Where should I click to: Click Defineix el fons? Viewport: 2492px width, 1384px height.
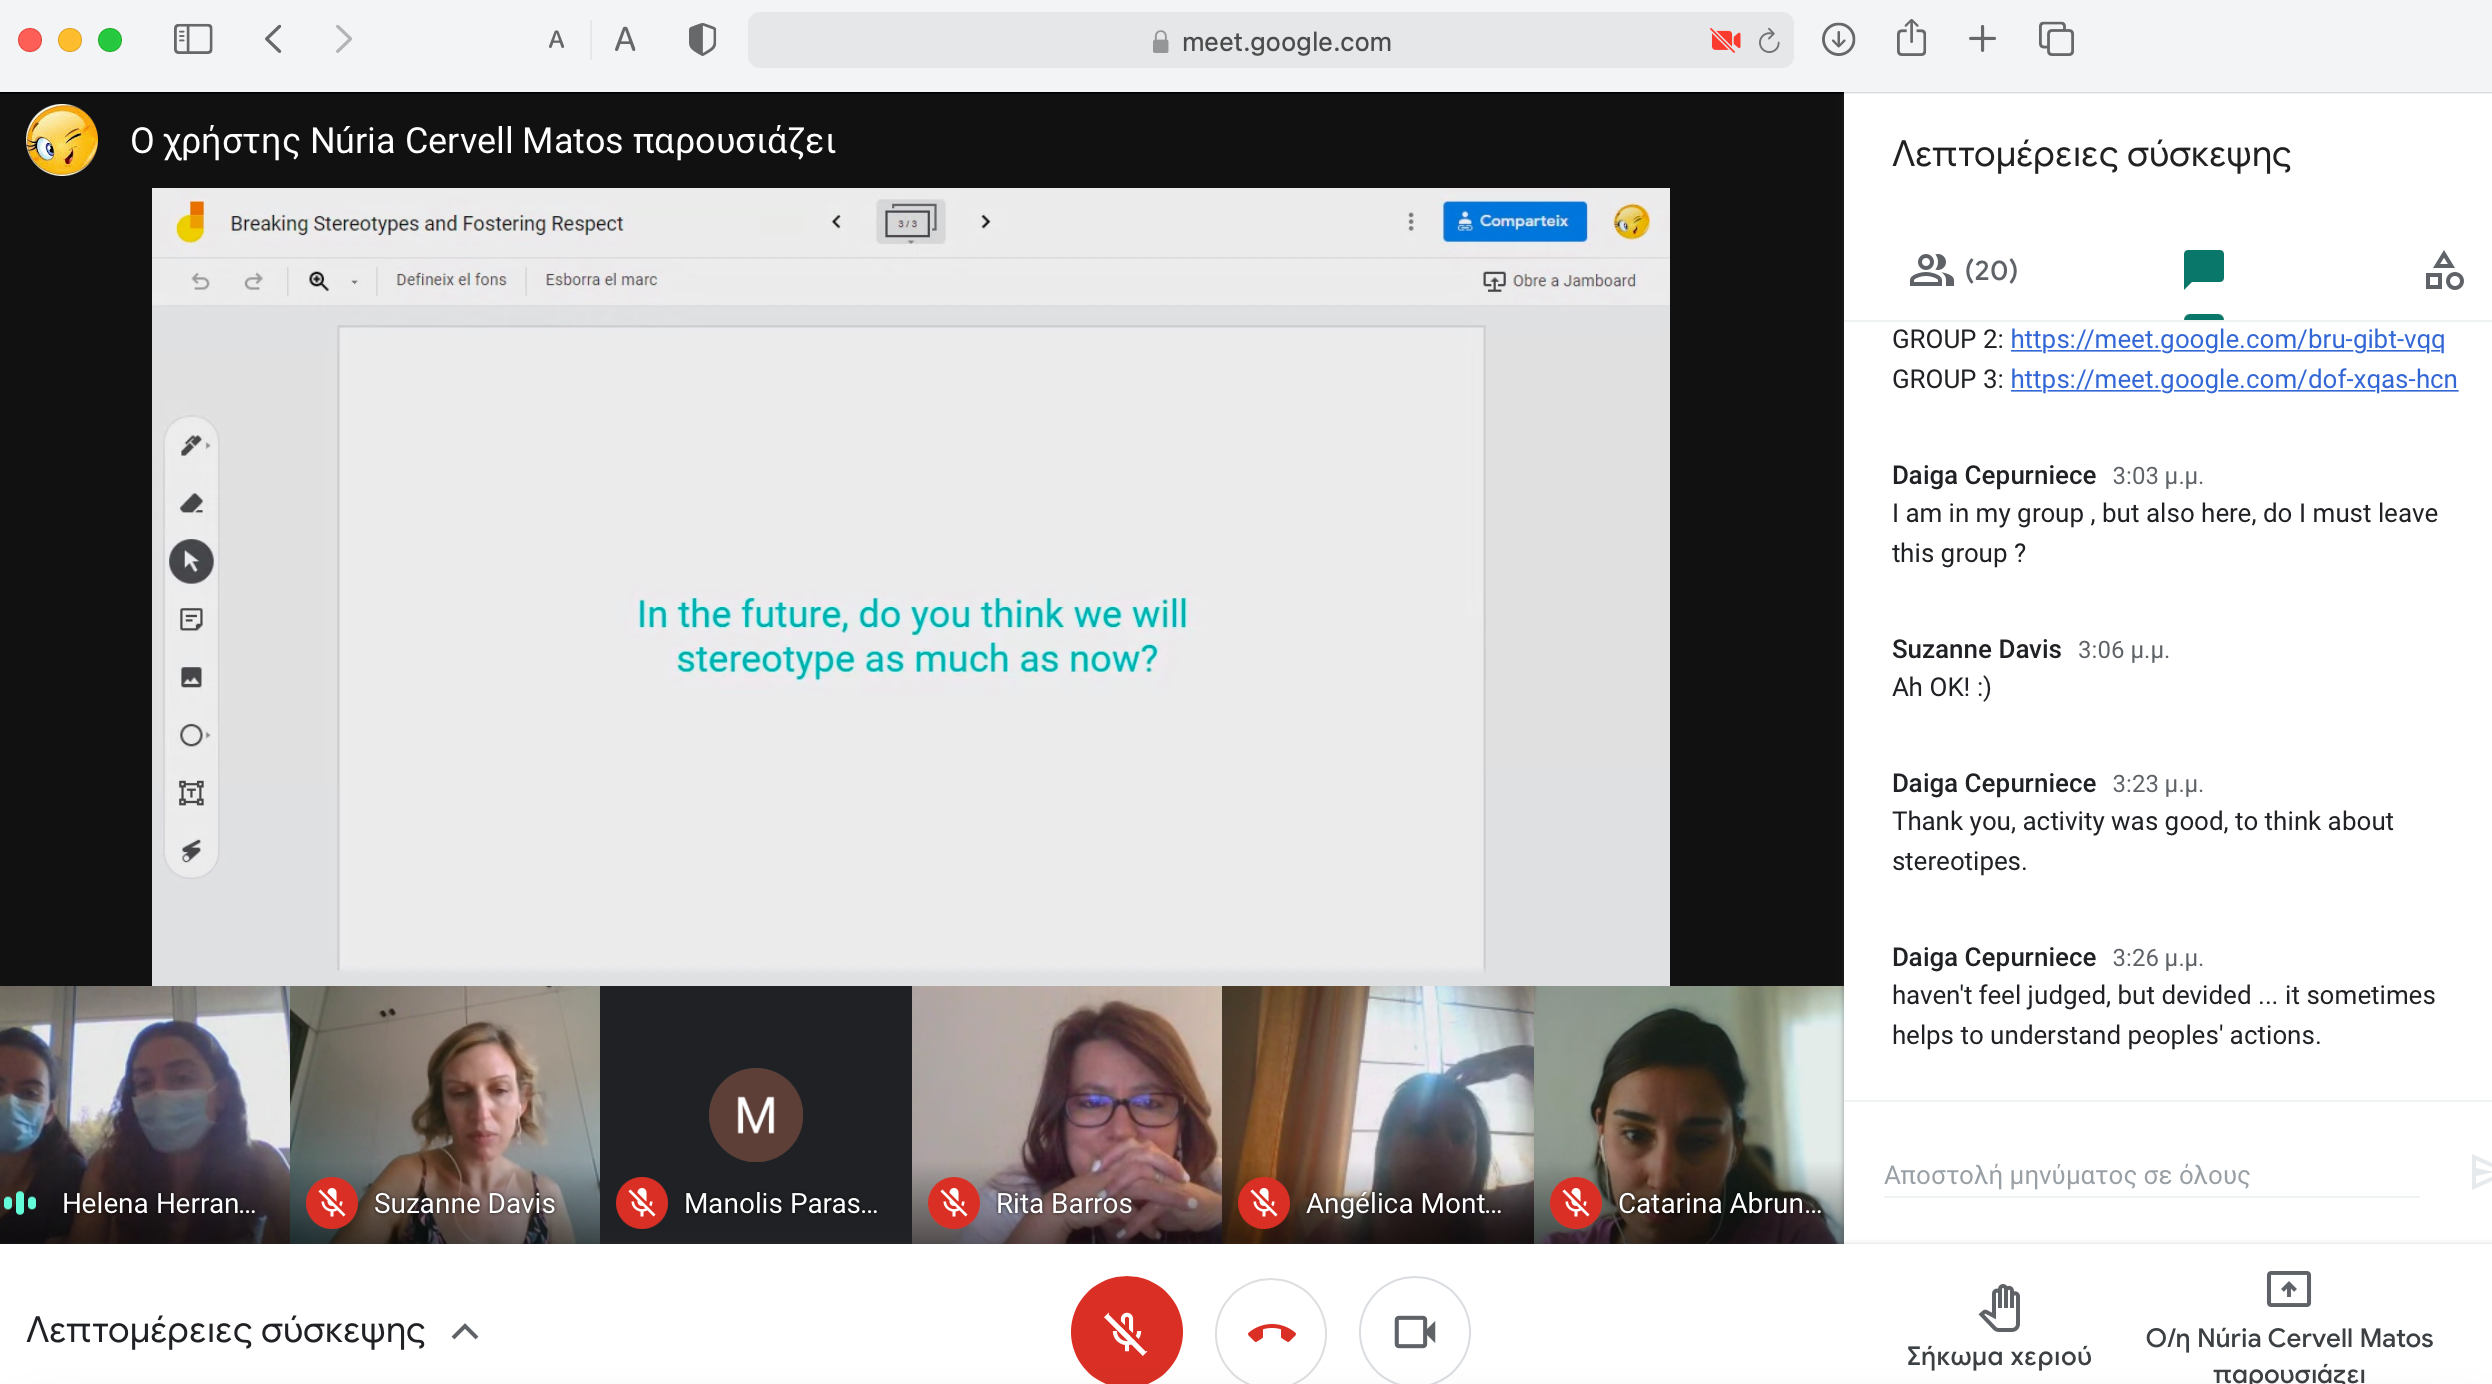tap(451, 280)
